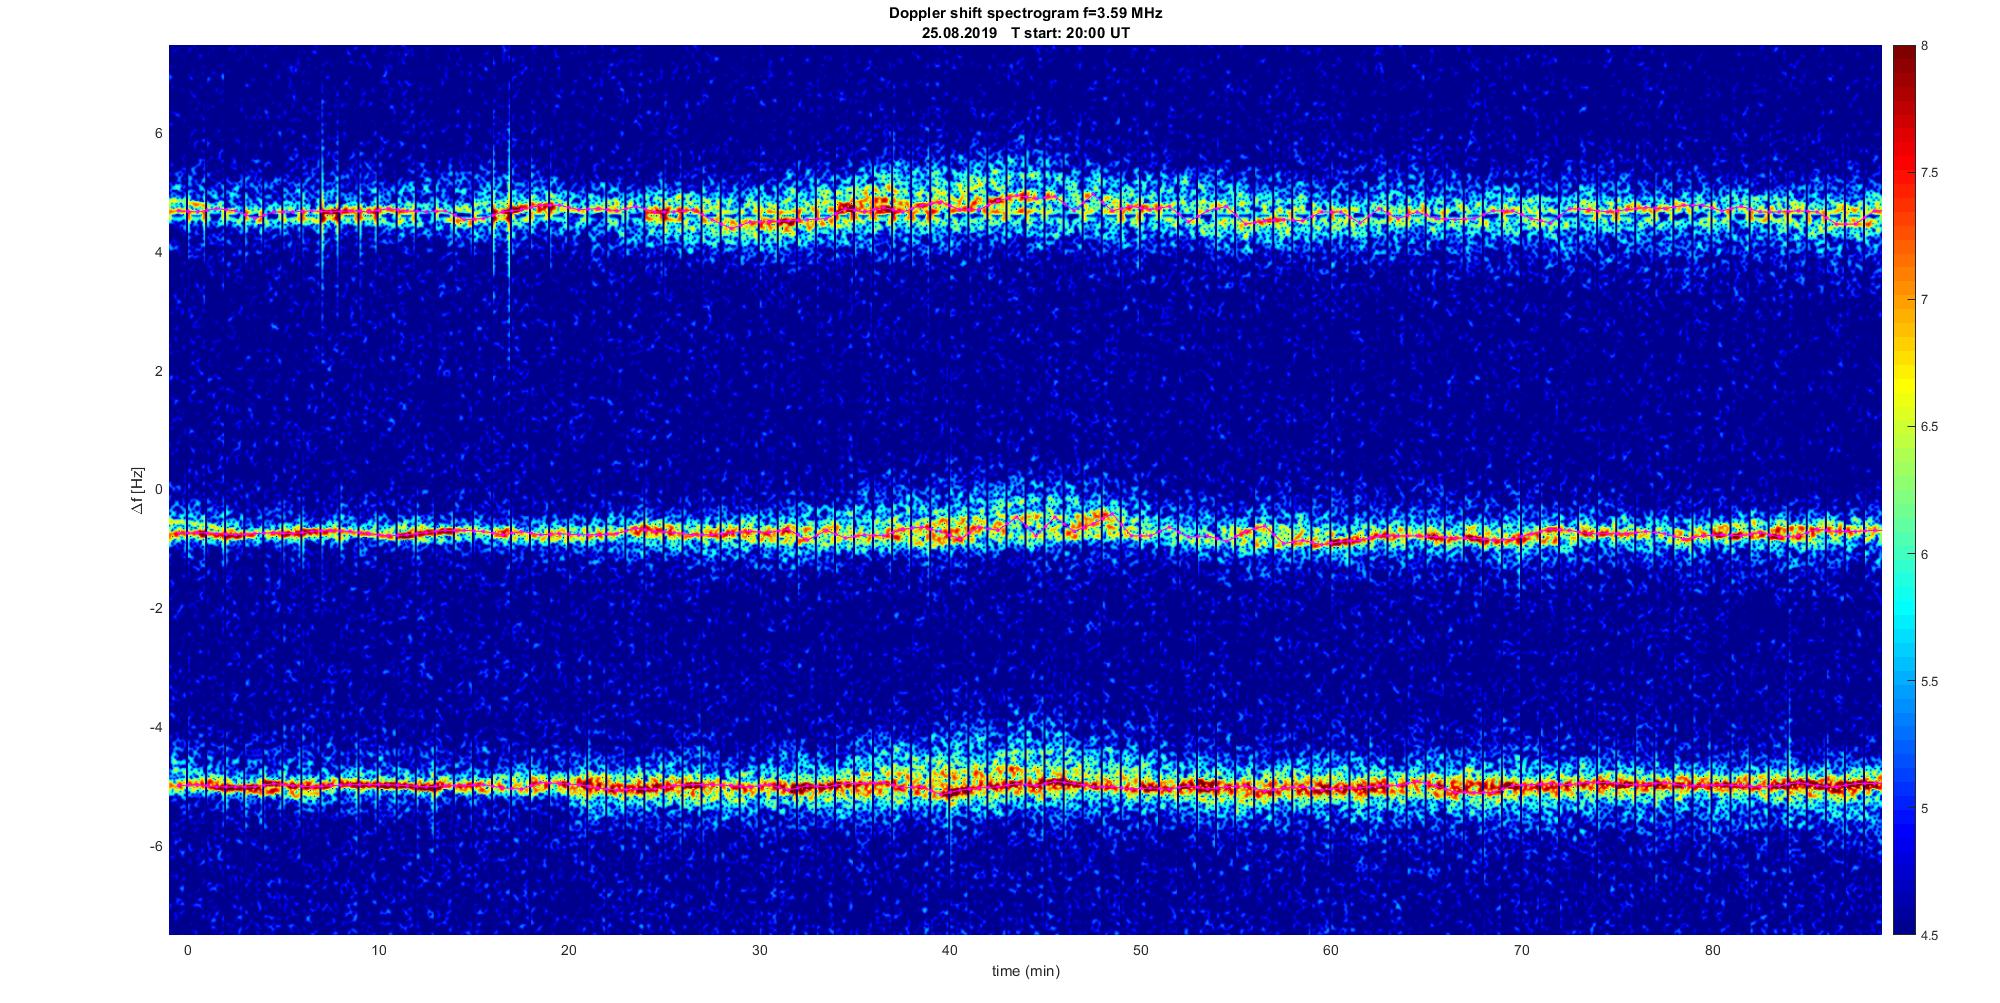Viewport: 2000px width, 1003px height.
Task: Click the x-axis tick label '40'
Action: pyautogui.click(x=950, y=950)
